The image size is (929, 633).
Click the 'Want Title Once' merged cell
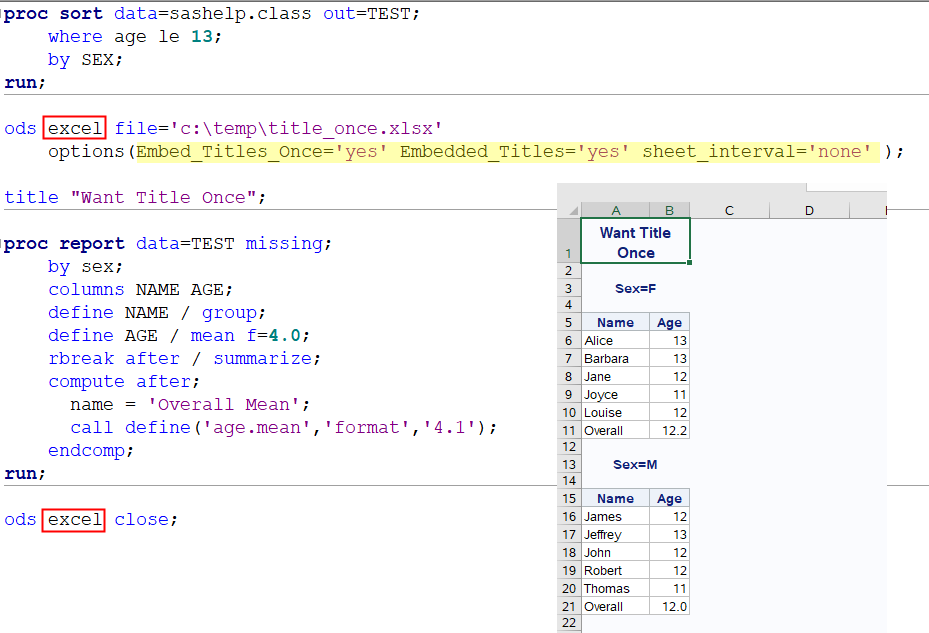click(635, 242)
